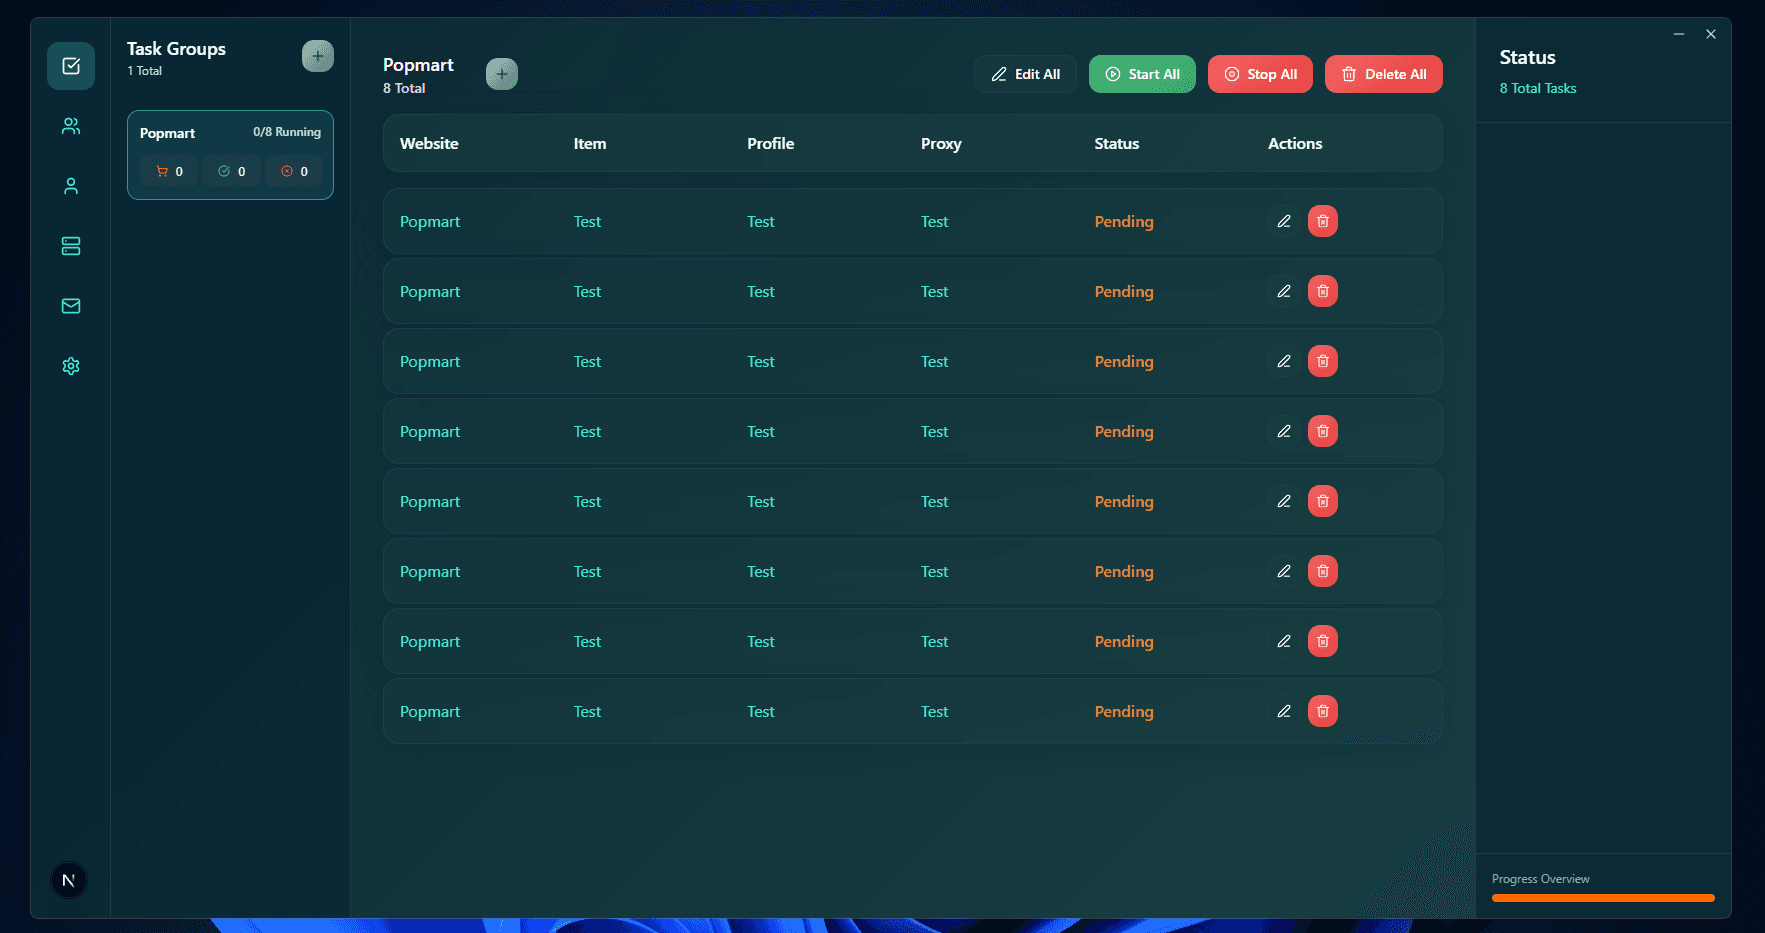Stop all tasks with Stop All

tap(1260, 74)
